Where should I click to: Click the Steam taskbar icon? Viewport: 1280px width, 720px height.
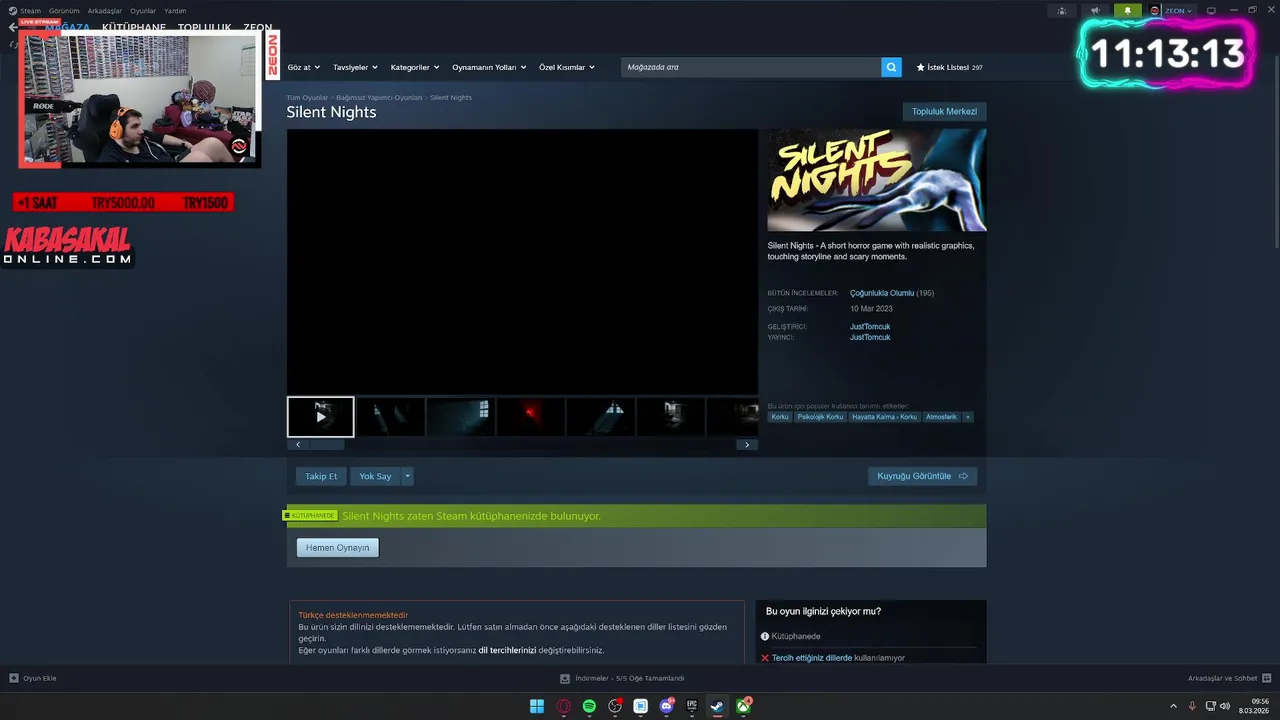pyautogui.click(x=717, y=706)
